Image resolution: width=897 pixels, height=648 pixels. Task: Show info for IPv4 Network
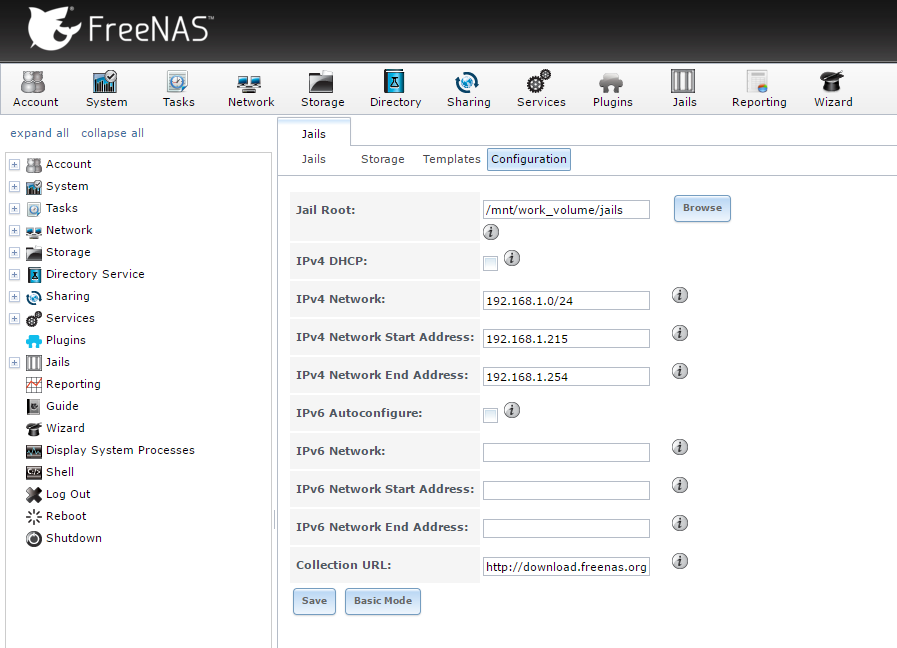coord(680,295)
